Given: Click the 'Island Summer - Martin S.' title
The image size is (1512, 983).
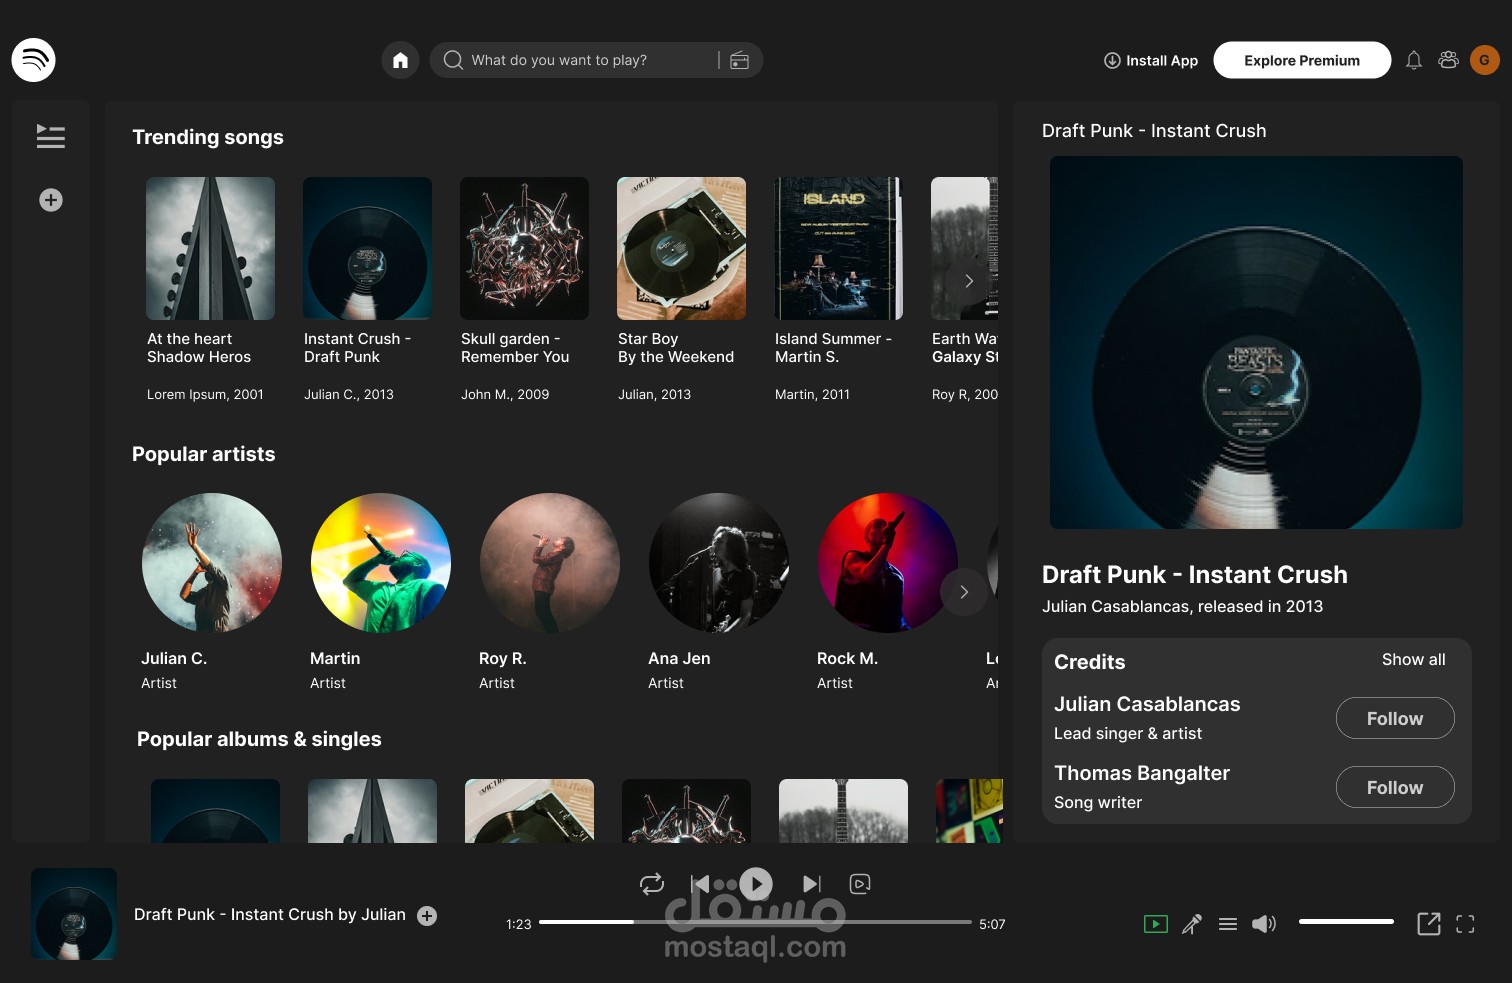Looking at the screenshot, I should click(833, 348).
